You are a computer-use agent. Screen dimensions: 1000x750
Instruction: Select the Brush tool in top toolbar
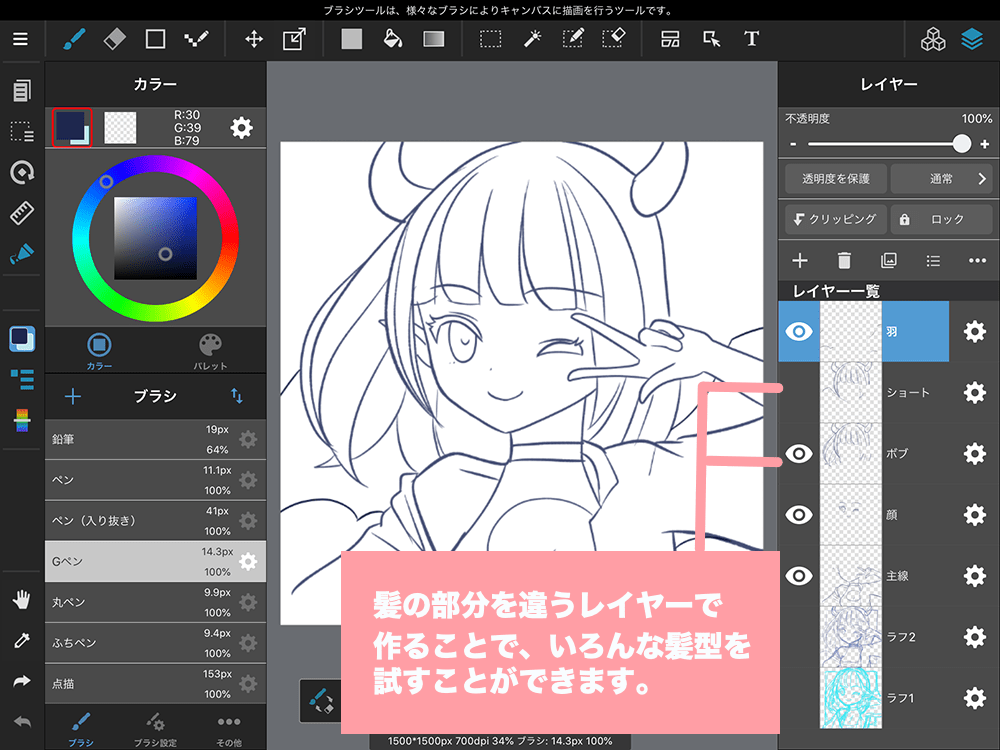[x=75, y=39]
